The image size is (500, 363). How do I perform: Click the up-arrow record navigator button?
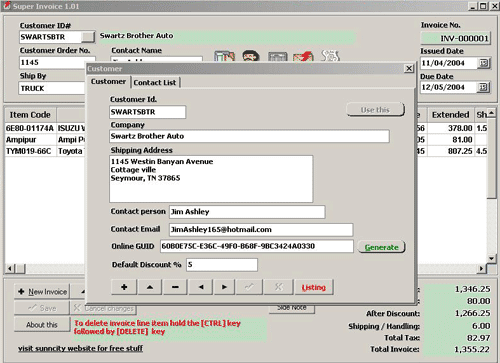(150, 287)
